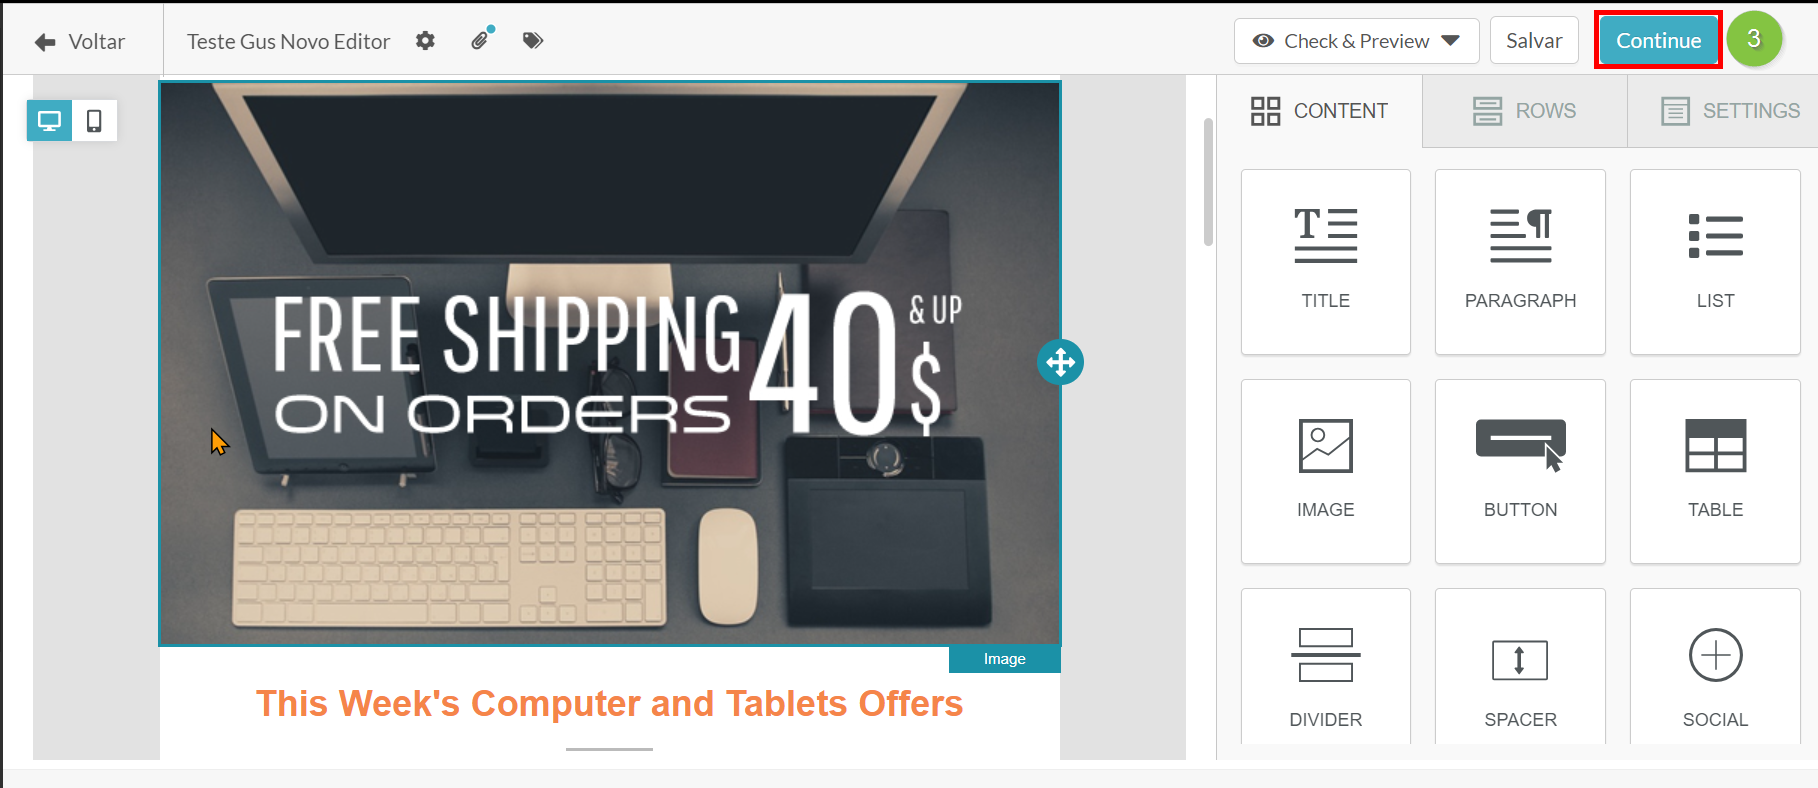Screen dimensions: 1818x788
Task: Click the Continue button
Action: 1658,41
